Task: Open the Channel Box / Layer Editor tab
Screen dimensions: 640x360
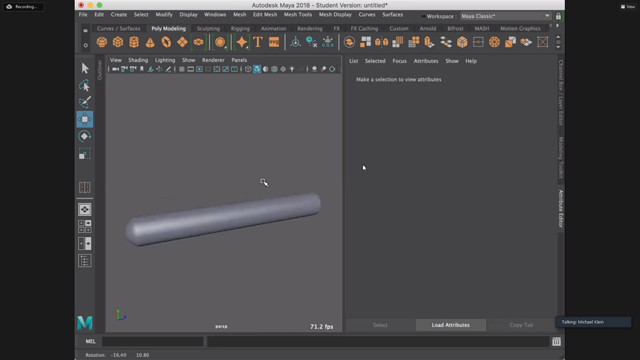Action: click(x=561, y=93)
